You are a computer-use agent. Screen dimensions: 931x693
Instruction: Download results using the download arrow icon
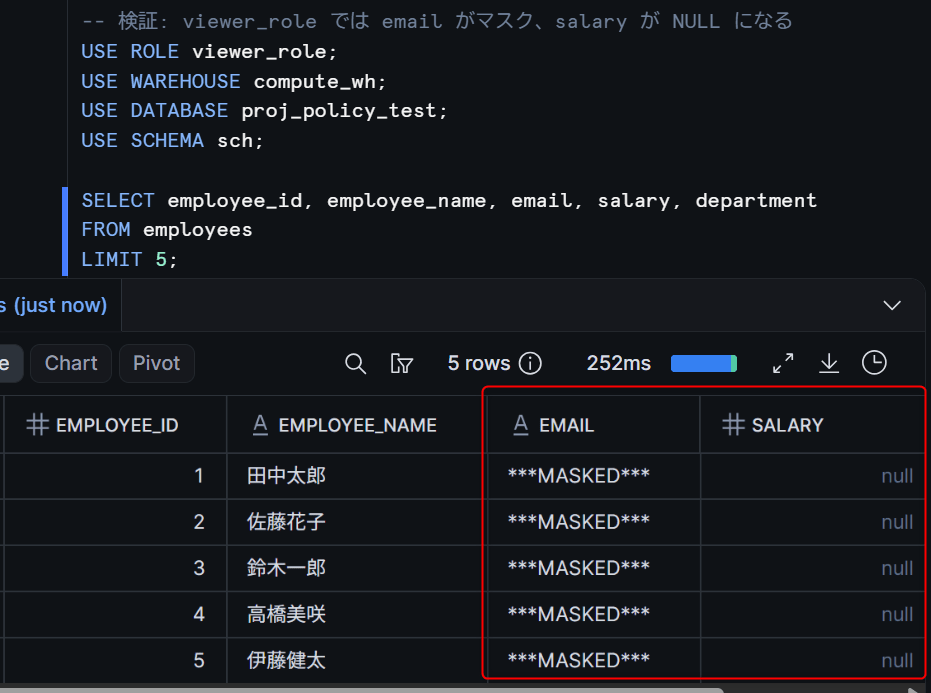coord(829,363)
